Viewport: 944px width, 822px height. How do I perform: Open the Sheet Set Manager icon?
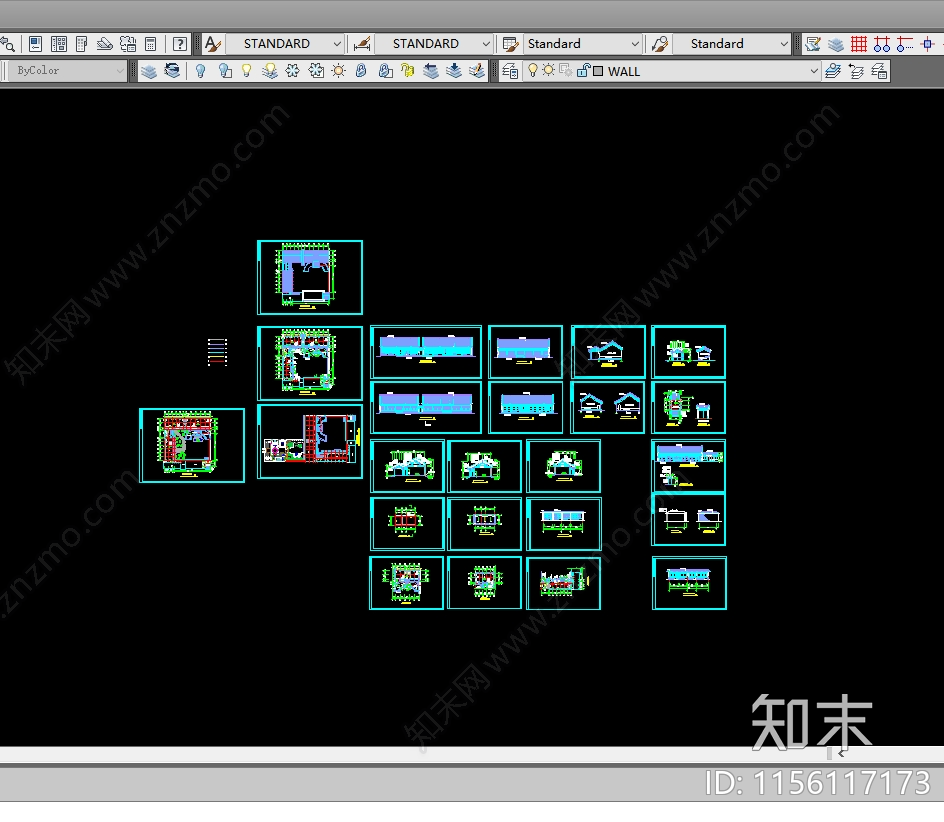tap(105, 44)
